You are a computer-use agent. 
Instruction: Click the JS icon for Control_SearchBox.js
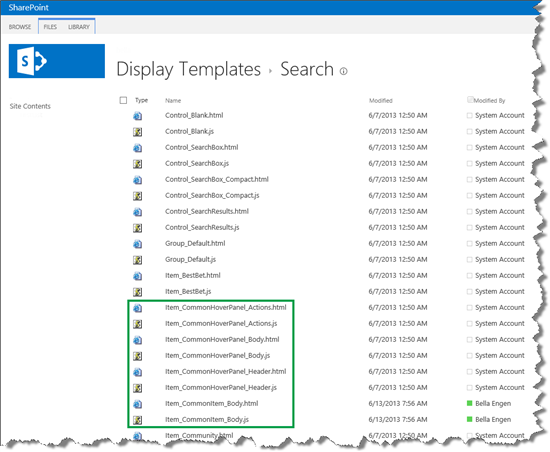tap(138, 164)
